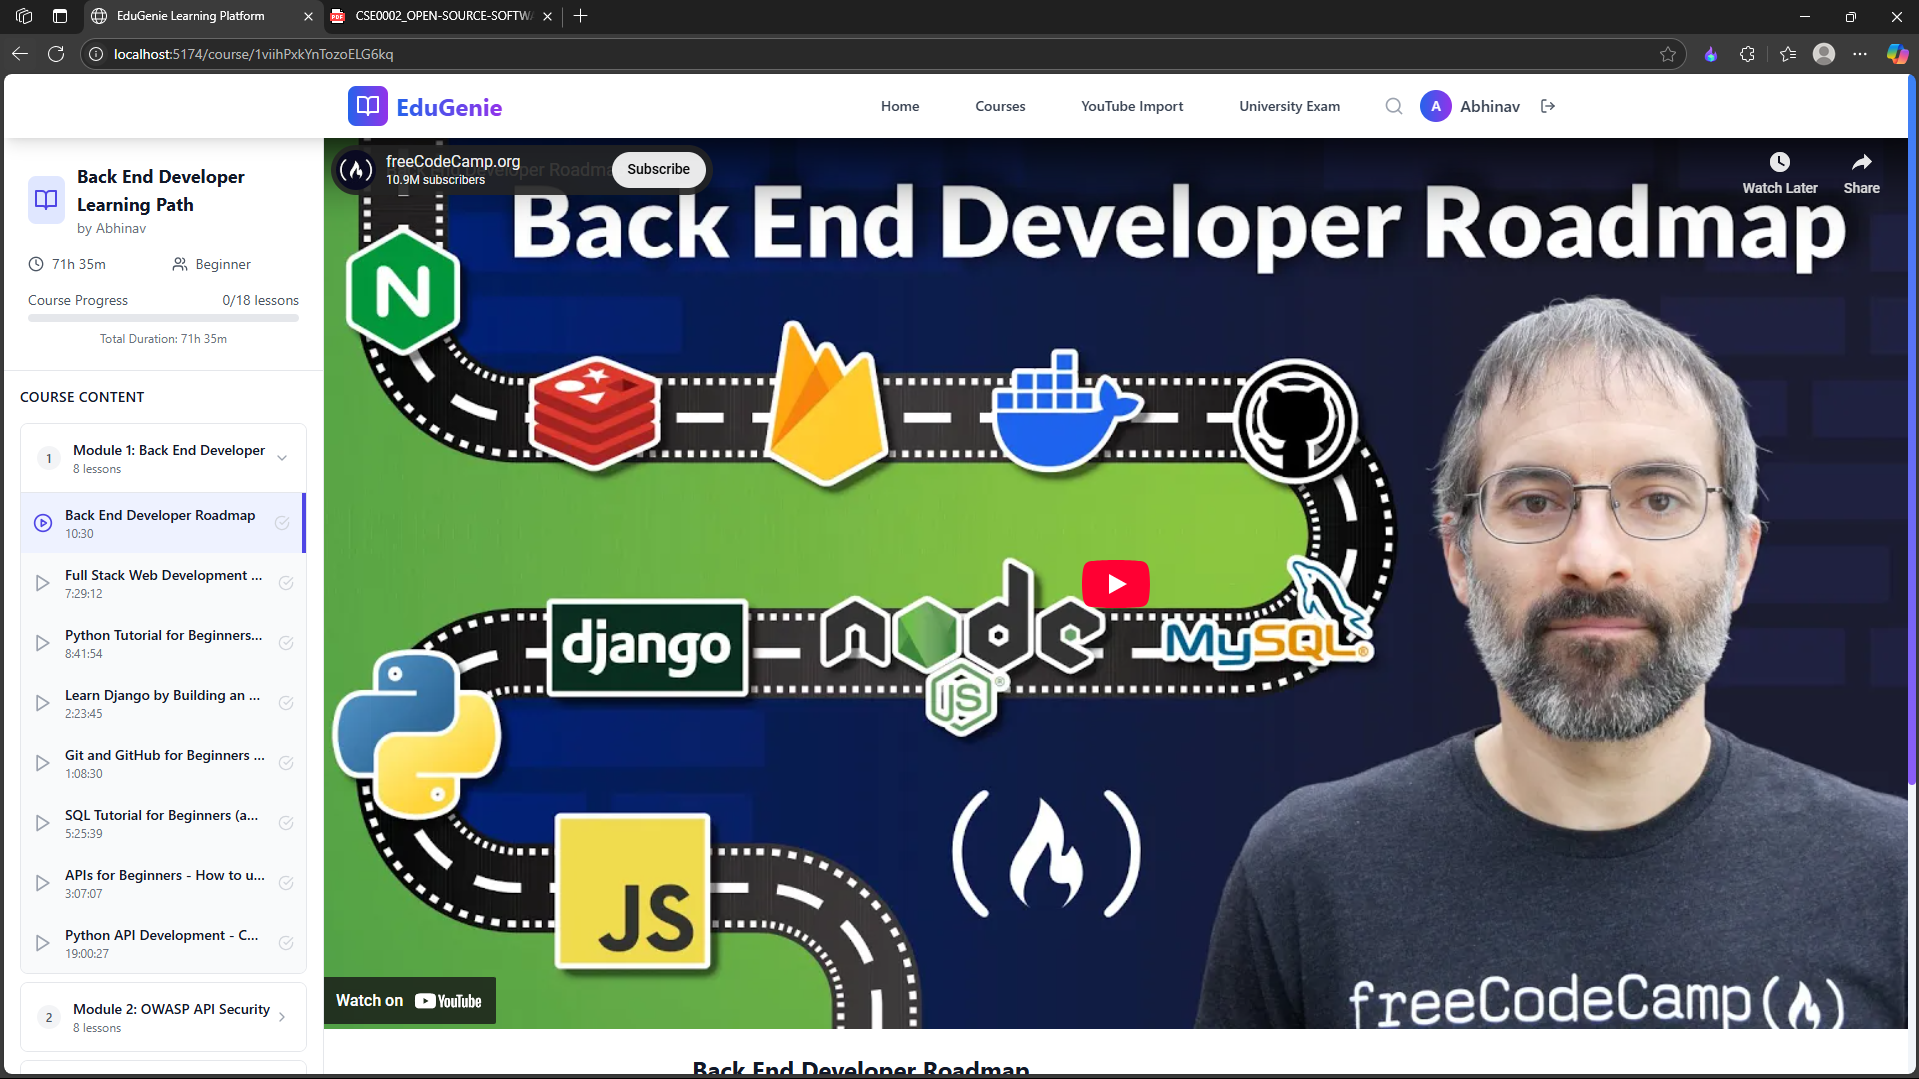Open the Courses nav item

click(x=1000, y=106)
